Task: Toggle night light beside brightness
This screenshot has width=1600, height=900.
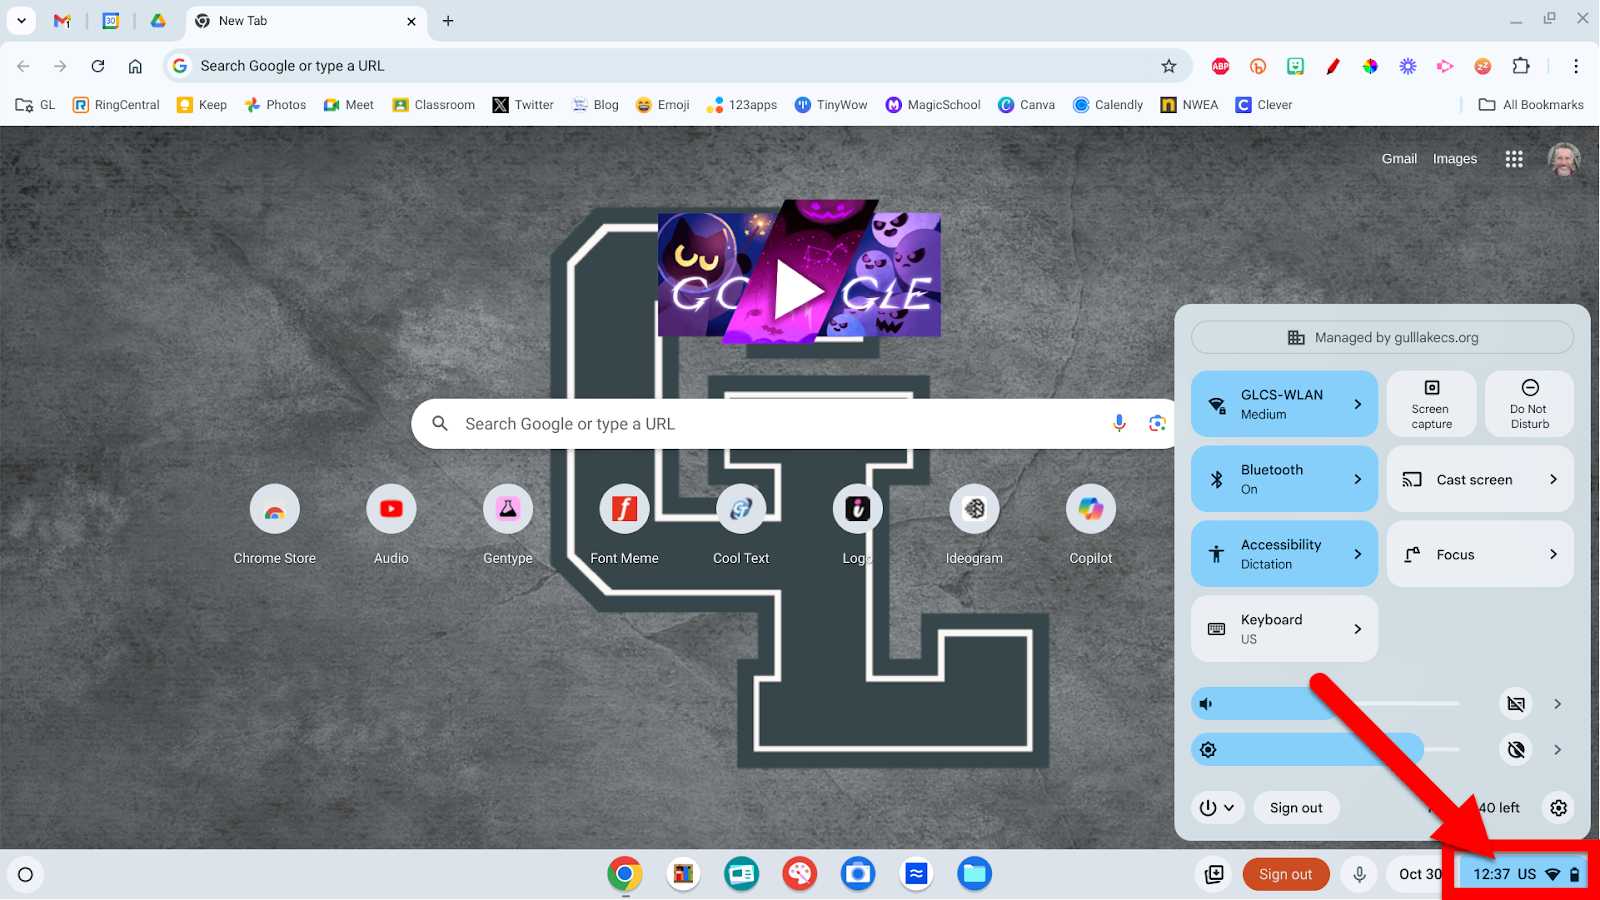Action: 1516,749
